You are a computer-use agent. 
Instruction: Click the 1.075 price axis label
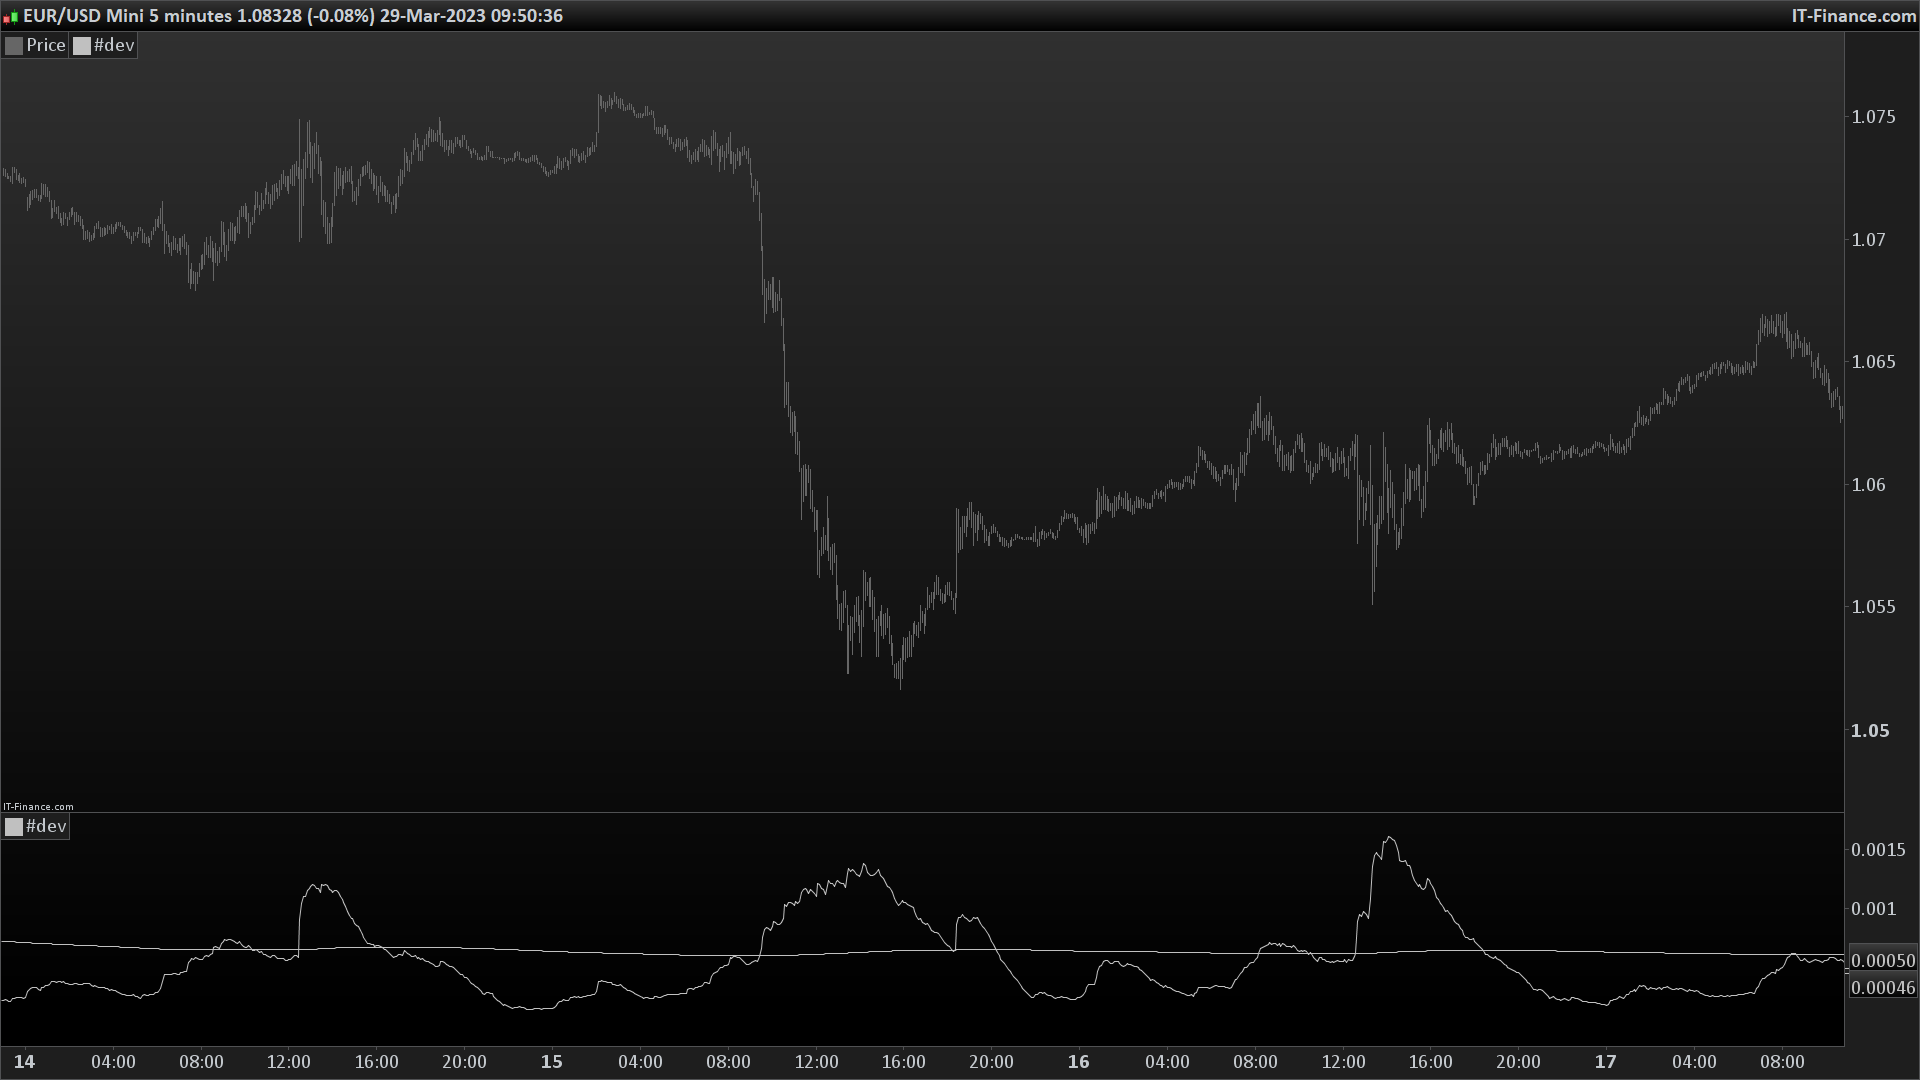1873,117
